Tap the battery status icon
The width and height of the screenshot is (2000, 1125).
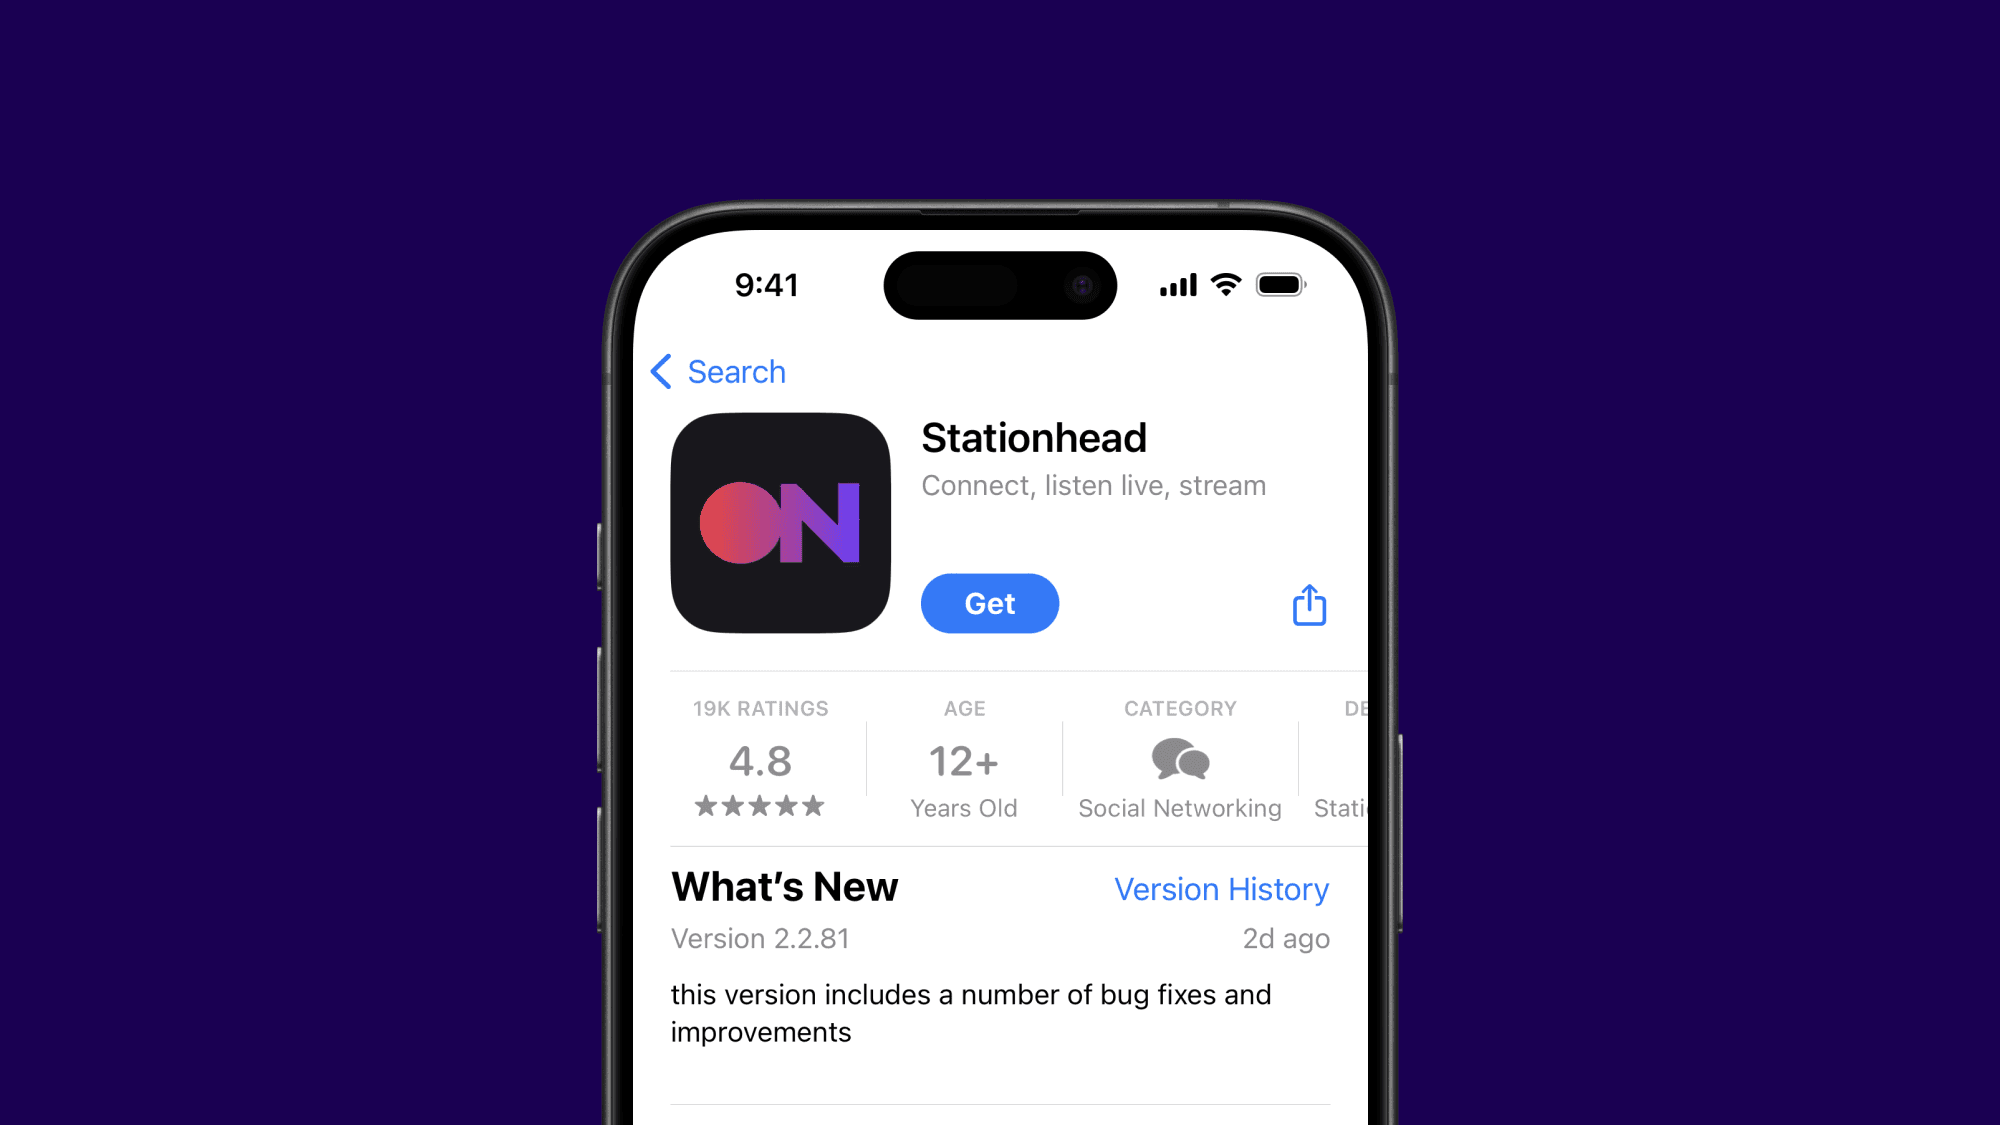coord(1277,284)
